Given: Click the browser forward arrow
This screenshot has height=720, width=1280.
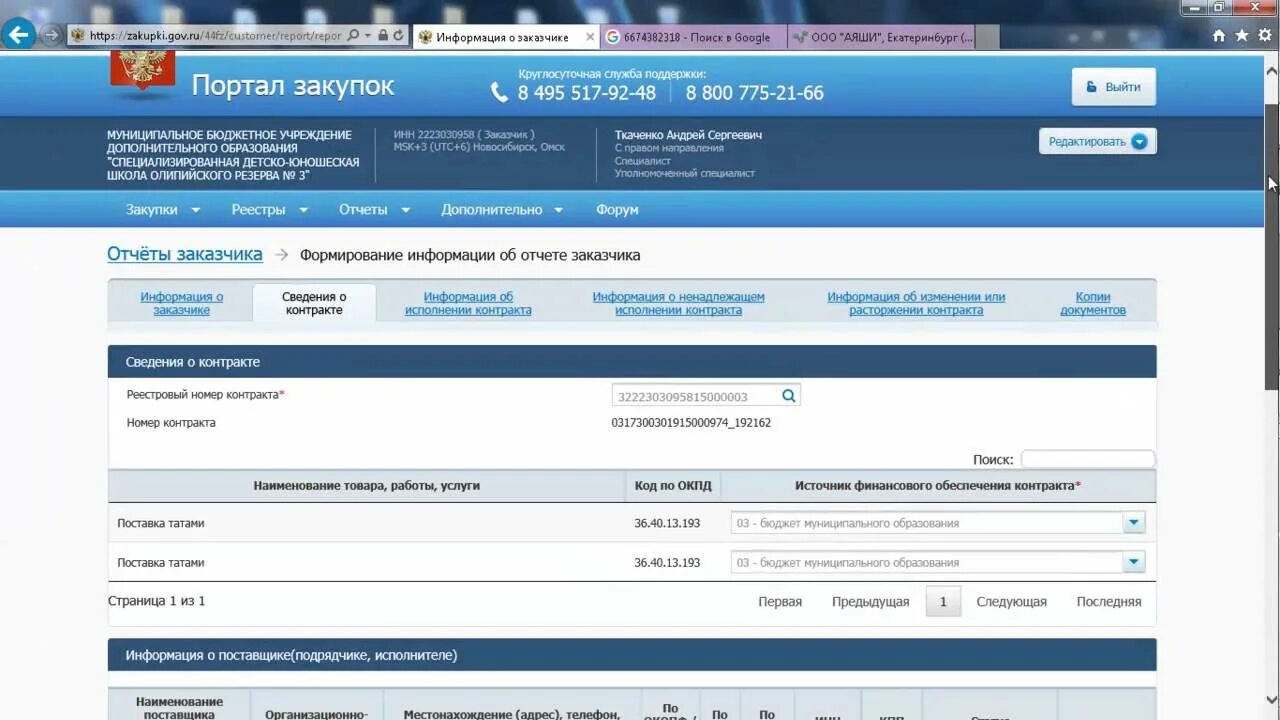Looking at the screenshot, I should coord(51,36).
